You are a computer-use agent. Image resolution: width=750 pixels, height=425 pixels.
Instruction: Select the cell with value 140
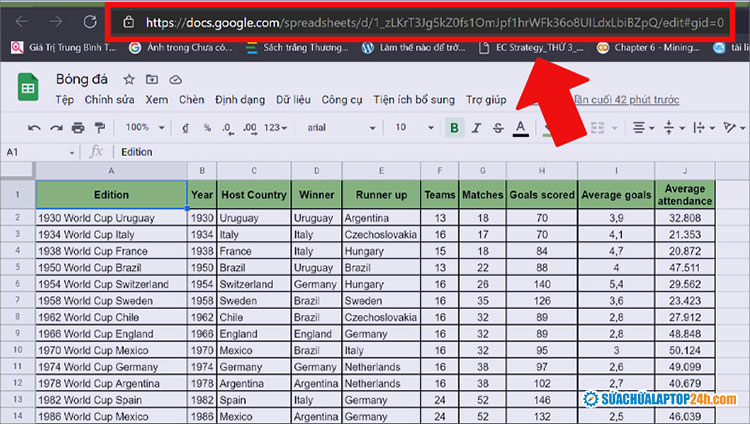(x=541, y=284)
